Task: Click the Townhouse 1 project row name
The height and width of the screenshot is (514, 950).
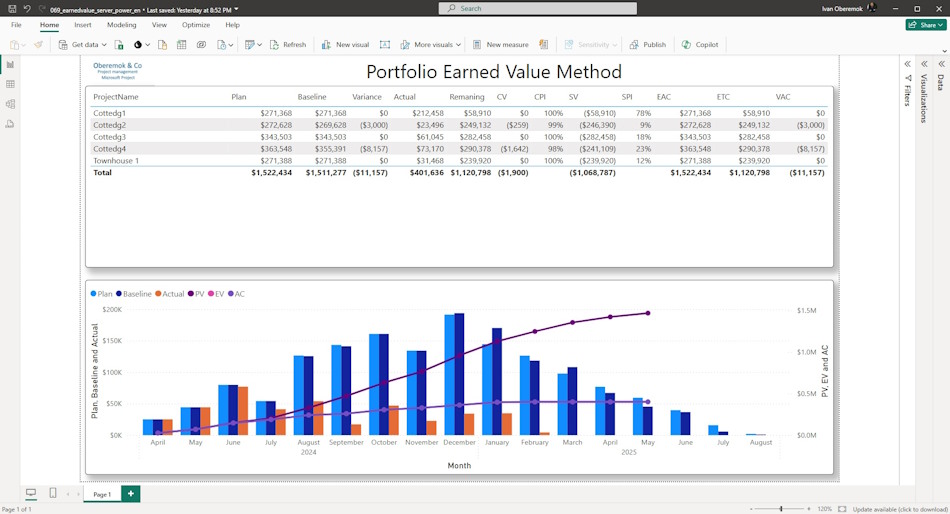Action: tap(116, 161)
